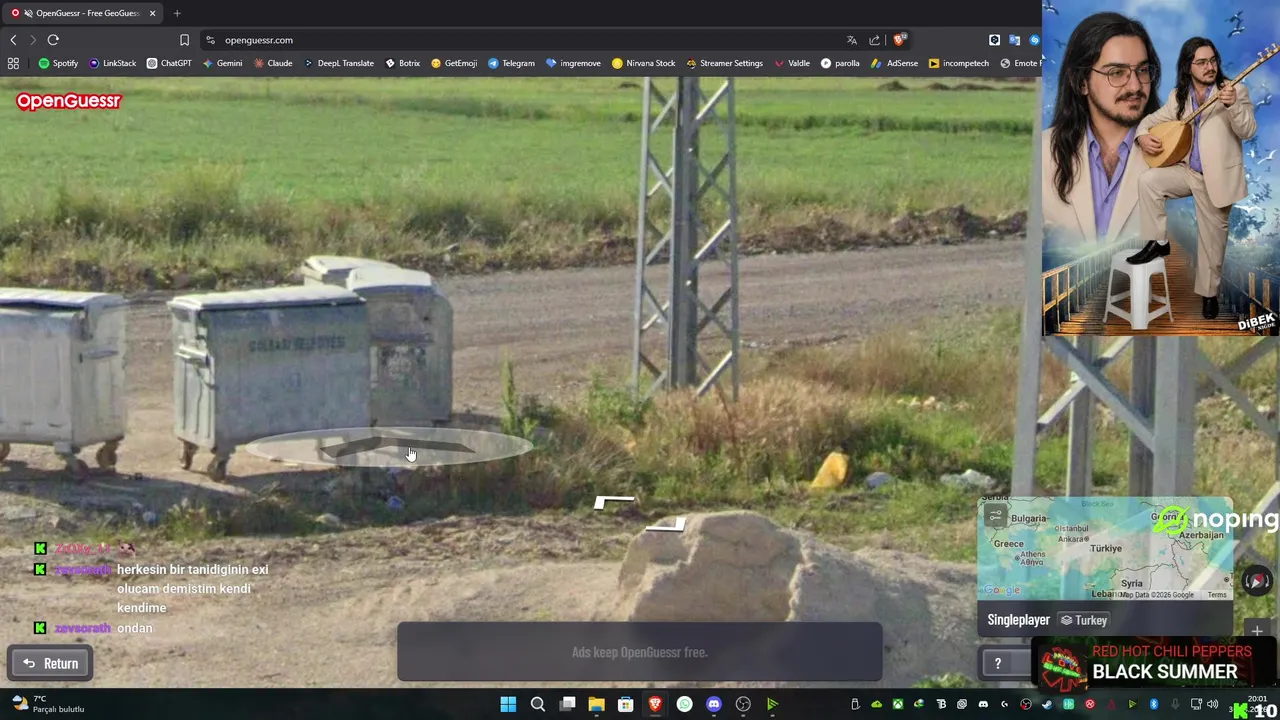
Task: Close the OpenGuessr tab
Action: (153, 13)
